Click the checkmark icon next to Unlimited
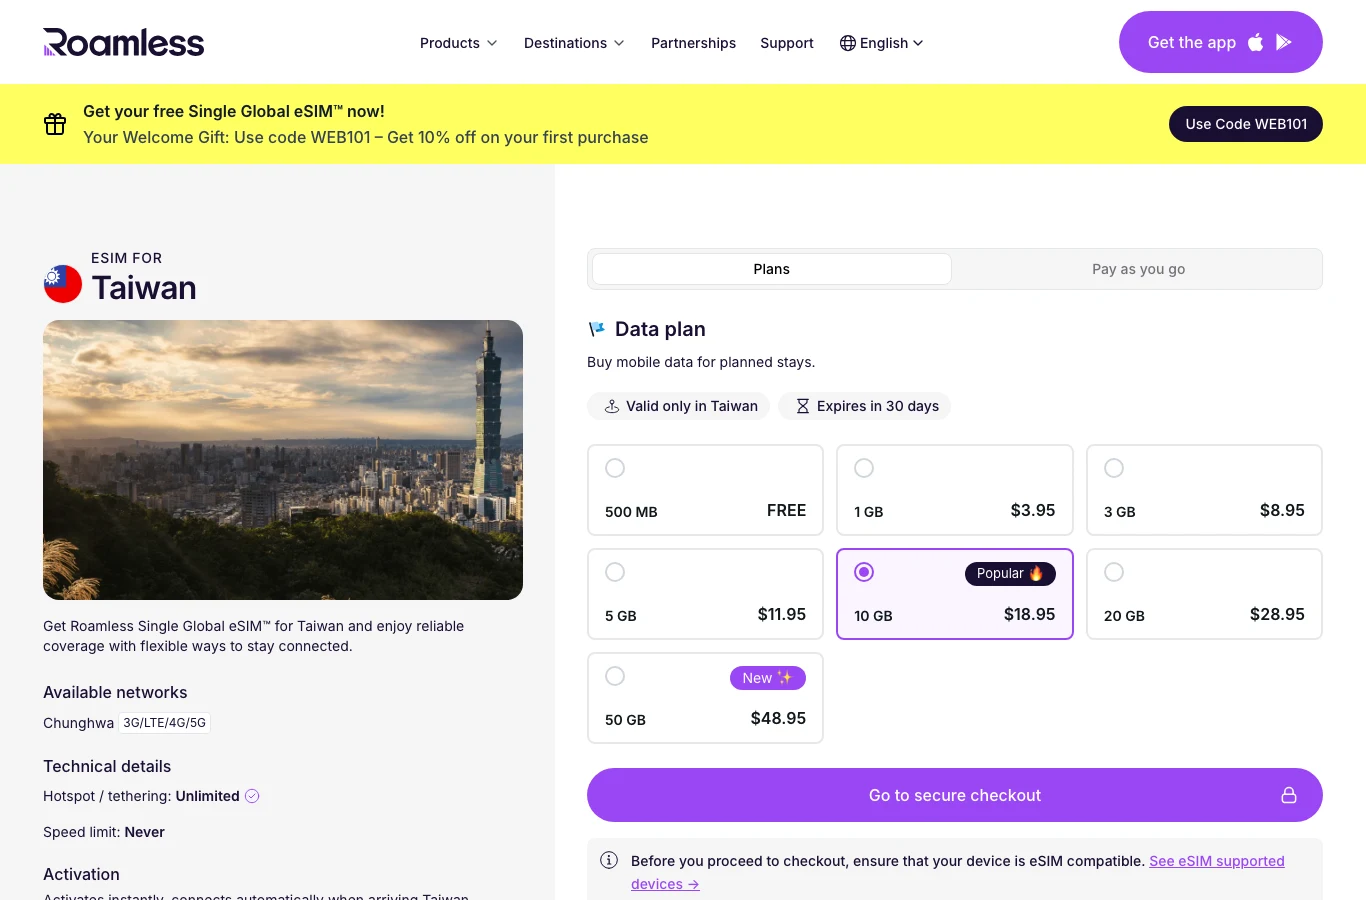Viewport: 1366px width, 900px height. tap(252, 796)
